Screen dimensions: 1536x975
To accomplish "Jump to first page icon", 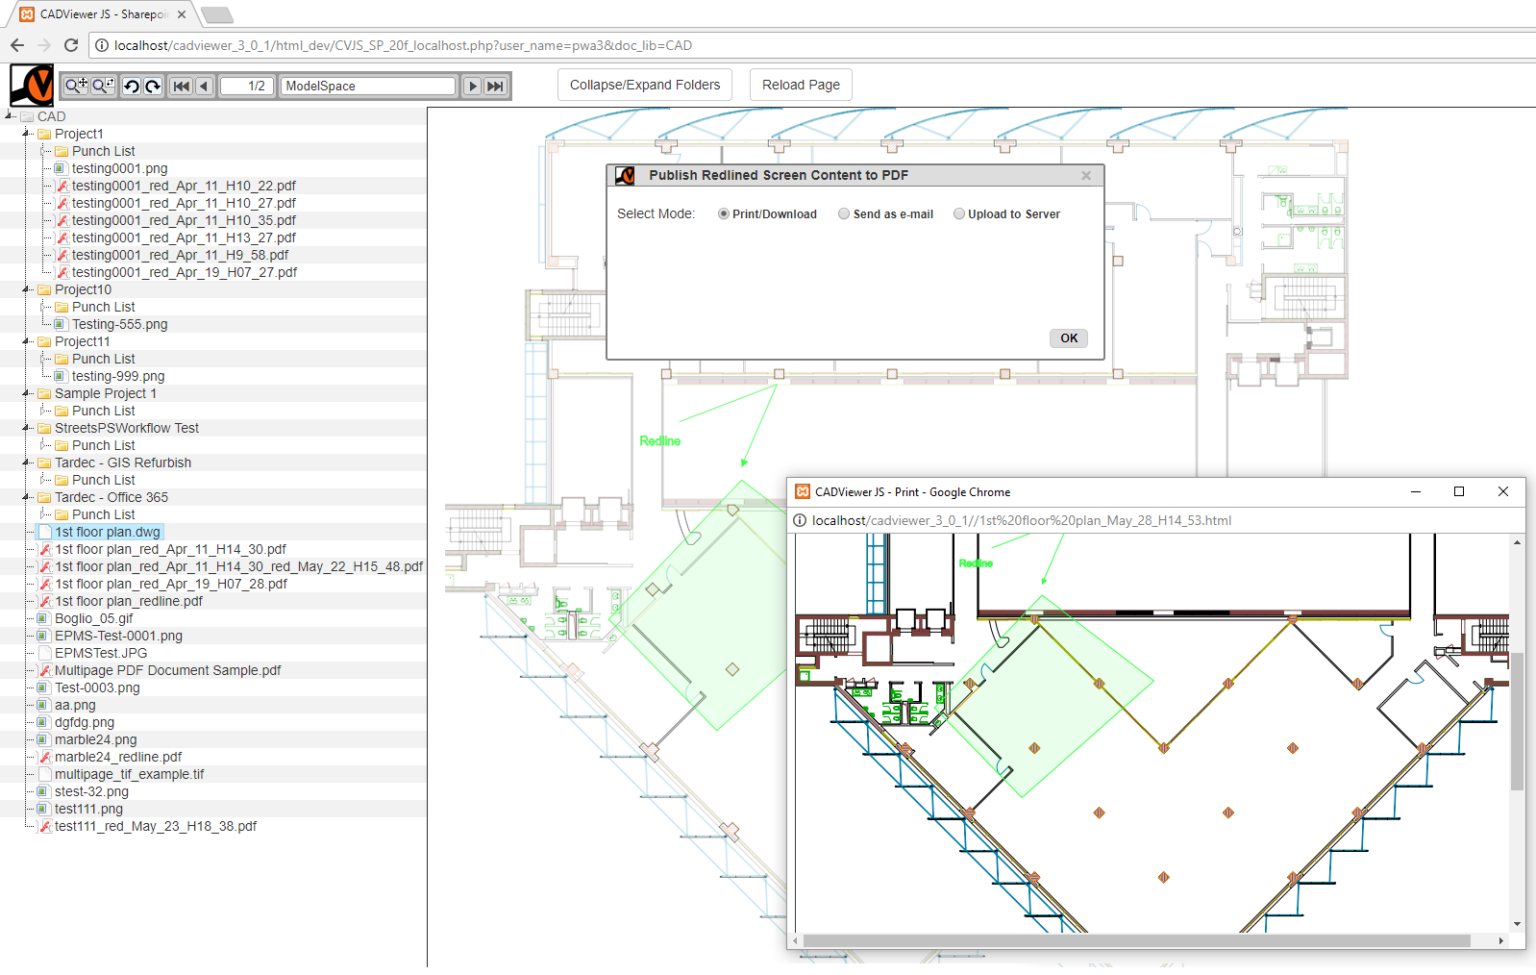I will [181, 86].
